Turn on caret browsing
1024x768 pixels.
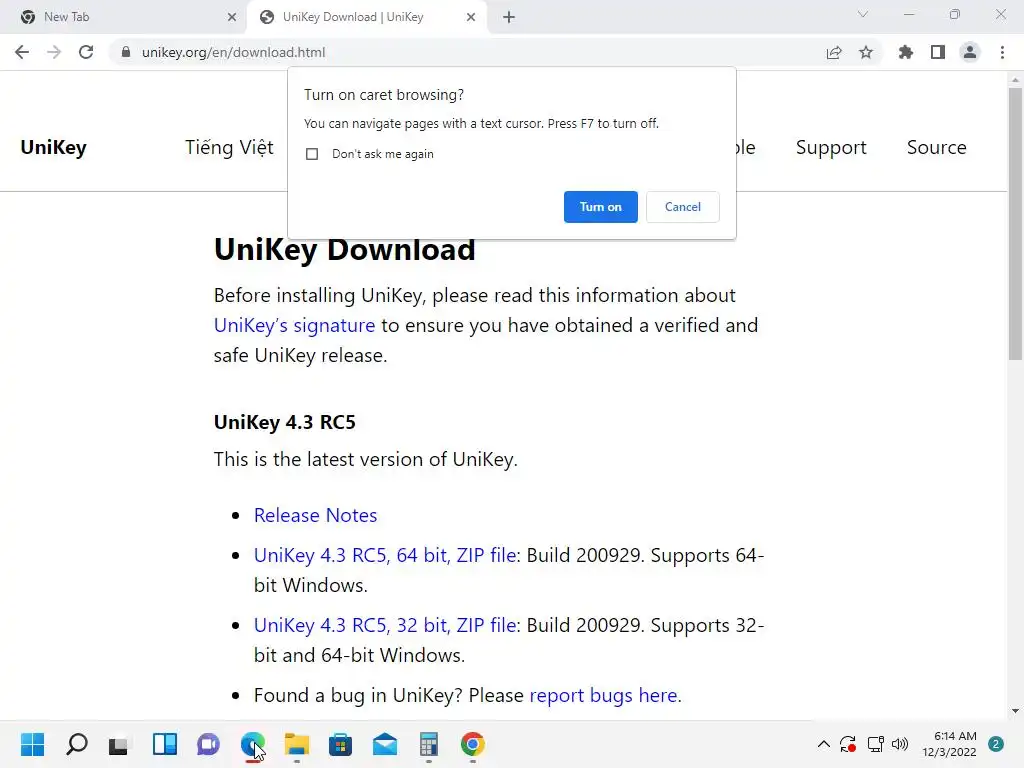(600, 207)
